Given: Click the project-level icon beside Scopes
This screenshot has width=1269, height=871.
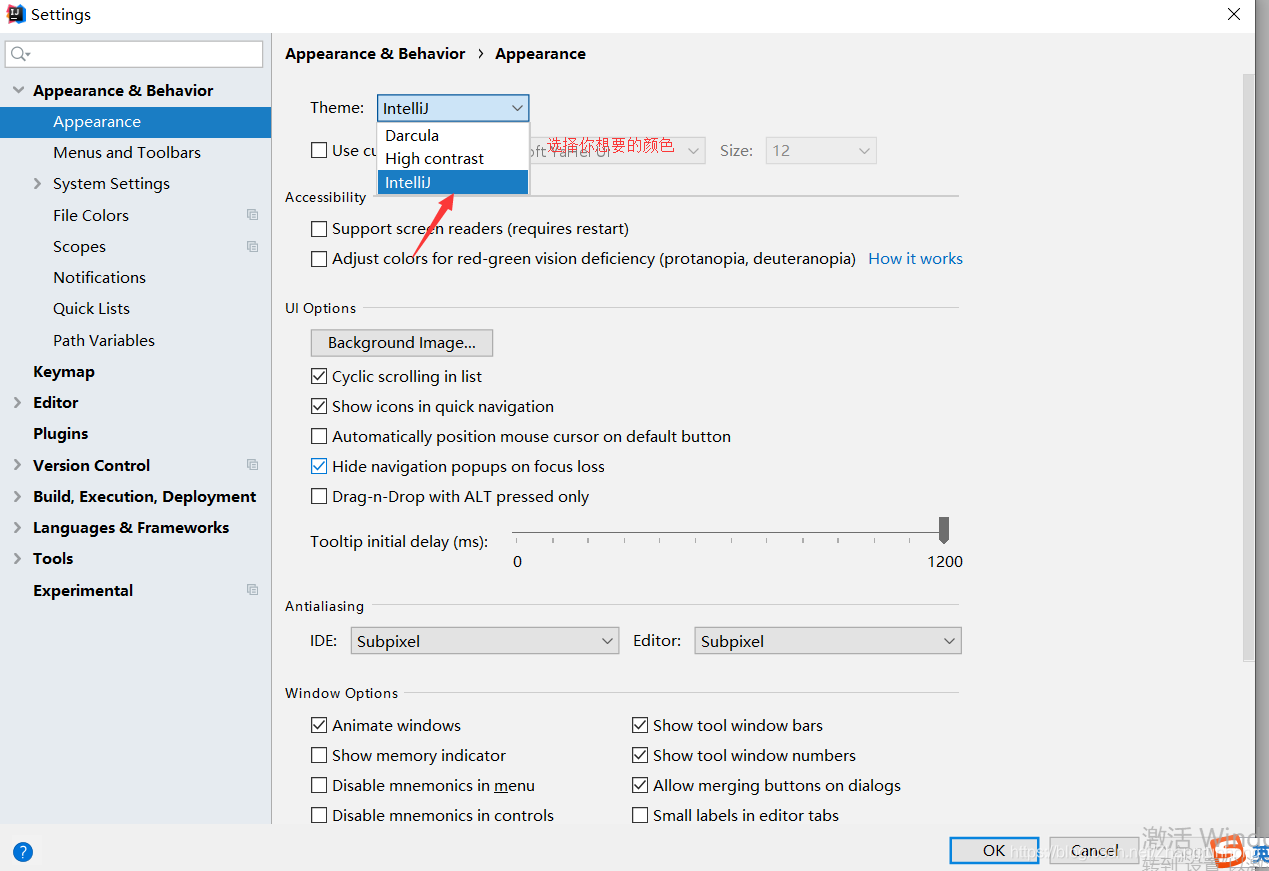Looking at the screenshot, I should coord(252,246).
